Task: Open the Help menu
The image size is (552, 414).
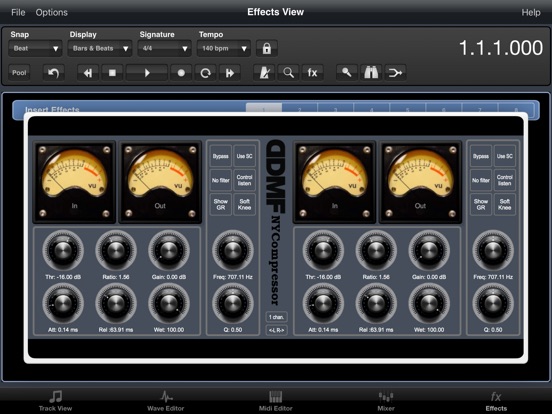Action: (x=531, y=12)
